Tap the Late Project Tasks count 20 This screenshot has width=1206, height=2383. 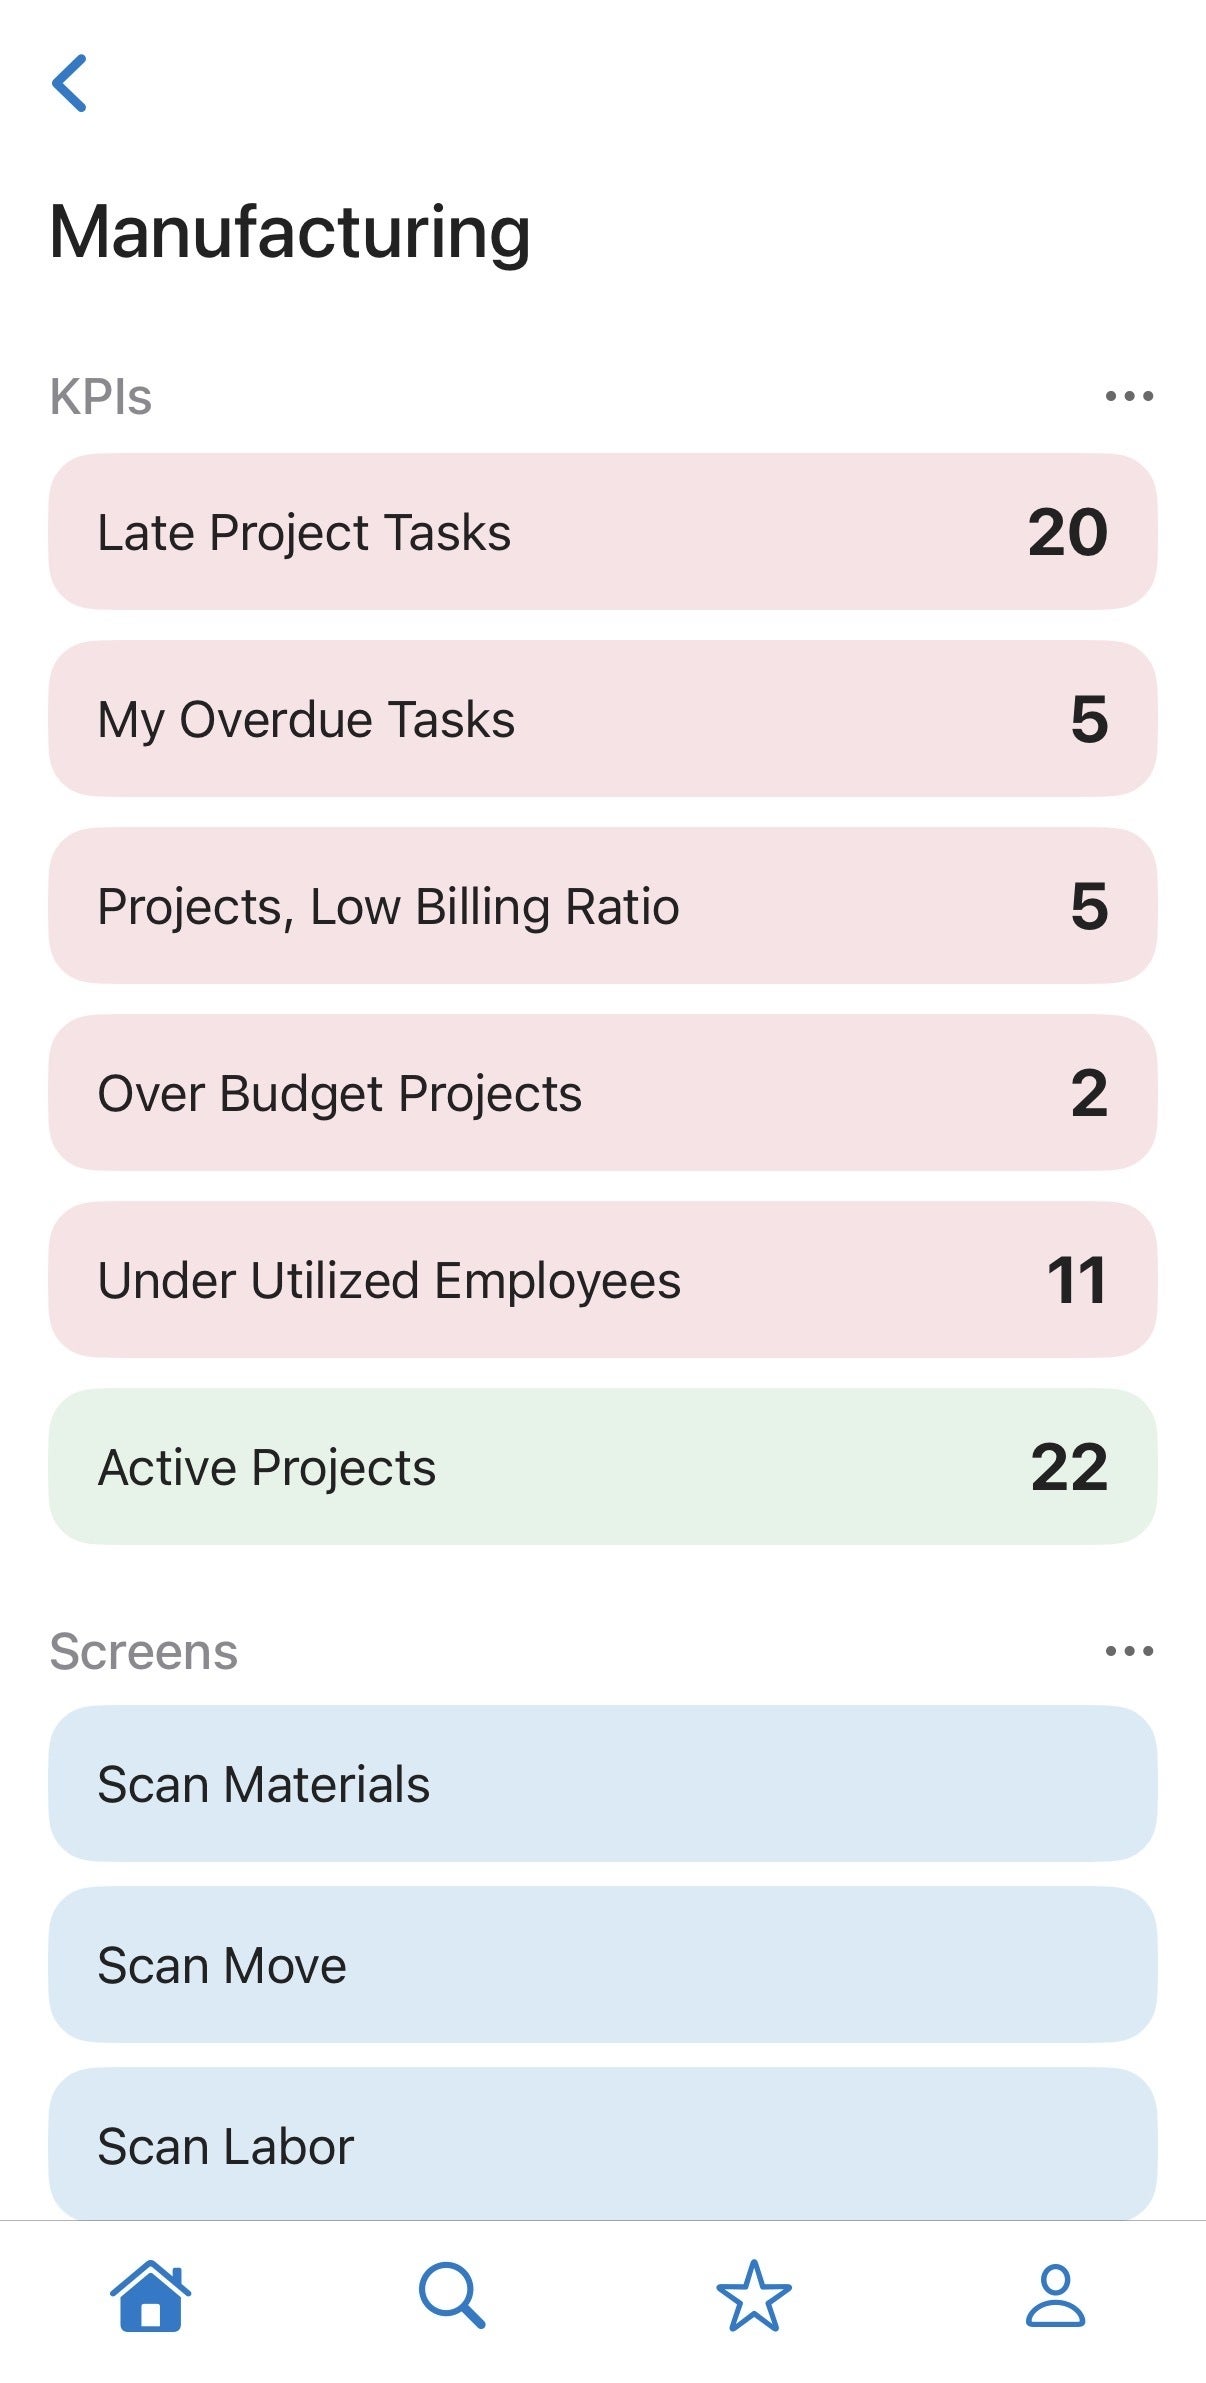(1067, 532)
